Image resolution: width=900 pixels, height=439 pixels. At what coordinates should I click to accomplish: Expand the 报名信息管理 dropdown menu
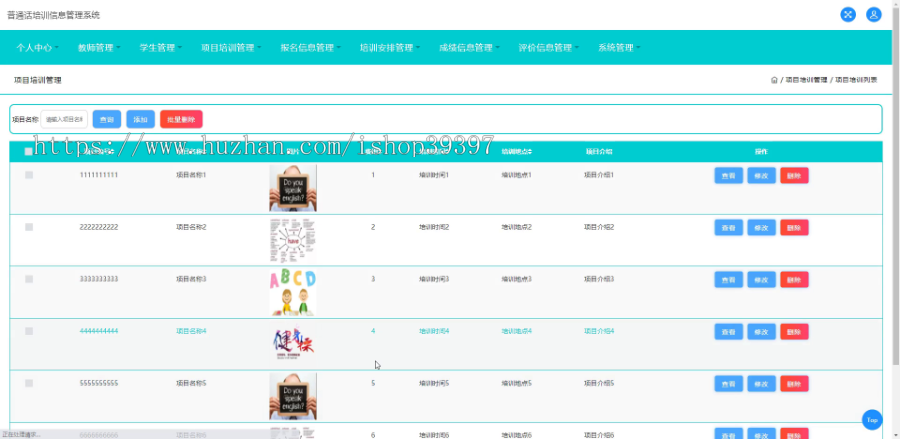point(311,48)
